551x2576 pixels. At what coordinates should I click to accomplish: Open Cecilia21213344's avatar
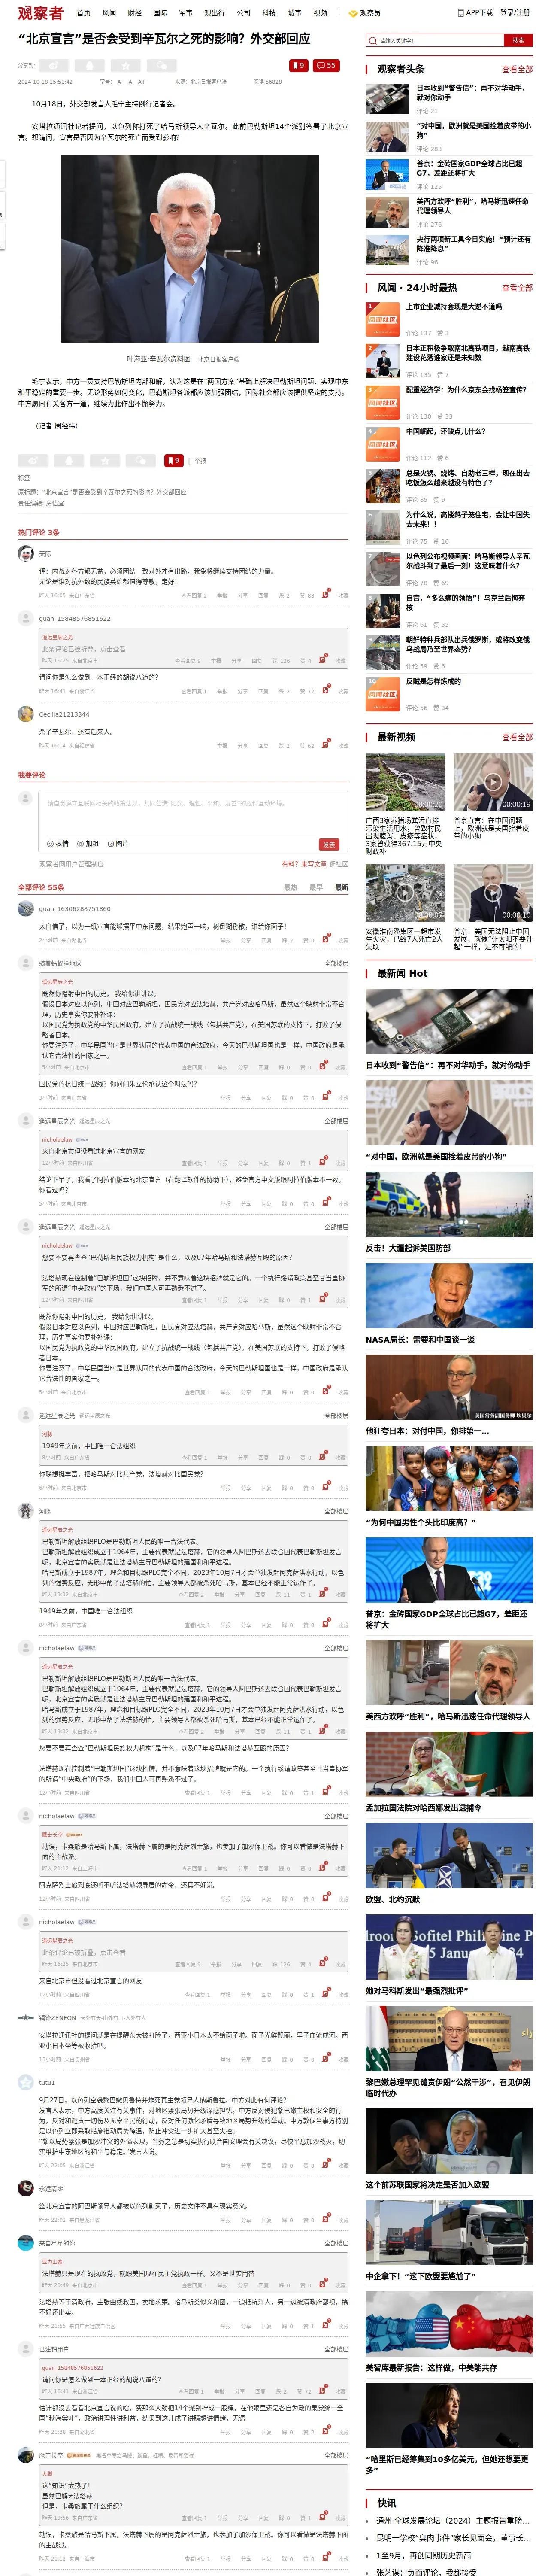point(26,713)
